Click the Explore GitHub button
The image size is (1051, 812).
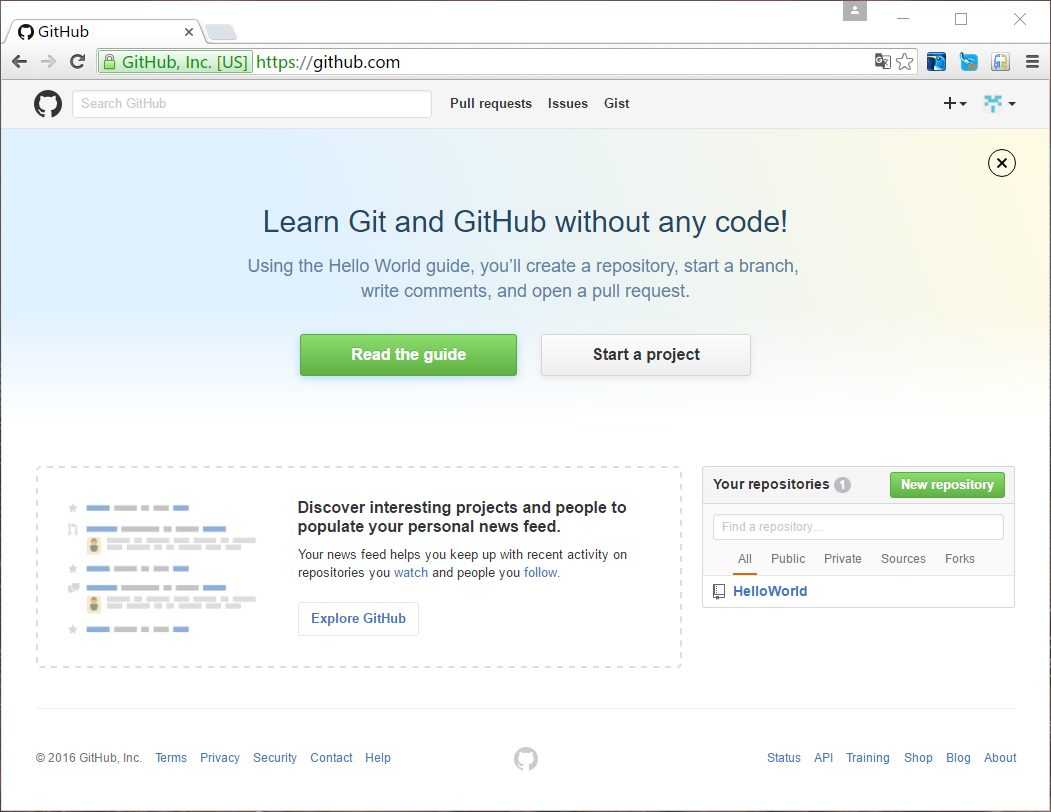359,618
